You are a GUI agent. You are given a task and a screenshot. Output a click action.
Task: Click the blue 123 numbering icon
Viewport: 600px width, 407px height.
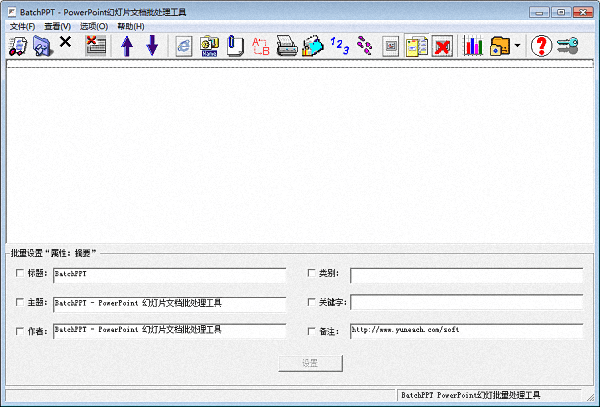(339, 46)
